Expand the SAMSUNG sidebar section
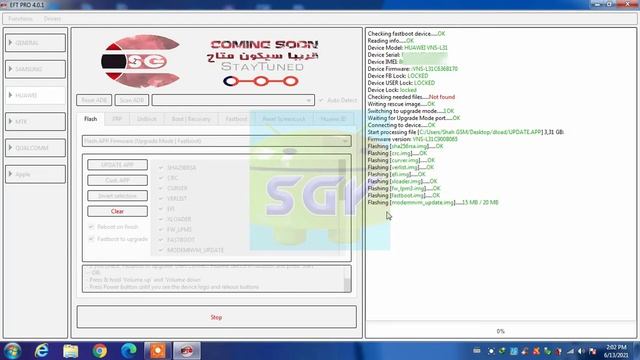 36,69
